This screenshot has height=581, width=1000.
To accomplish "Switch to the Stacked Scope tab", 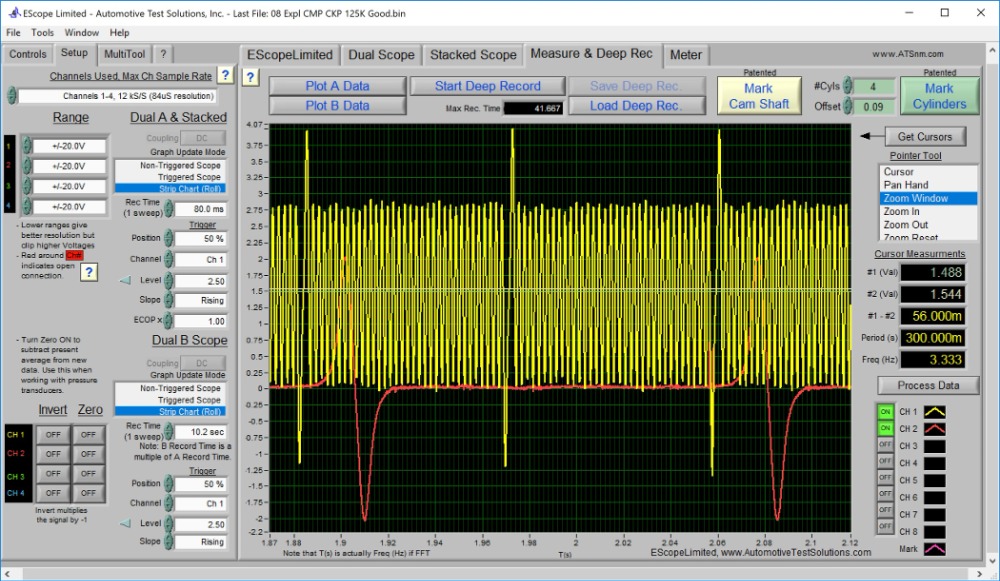I will click(473, 55).
